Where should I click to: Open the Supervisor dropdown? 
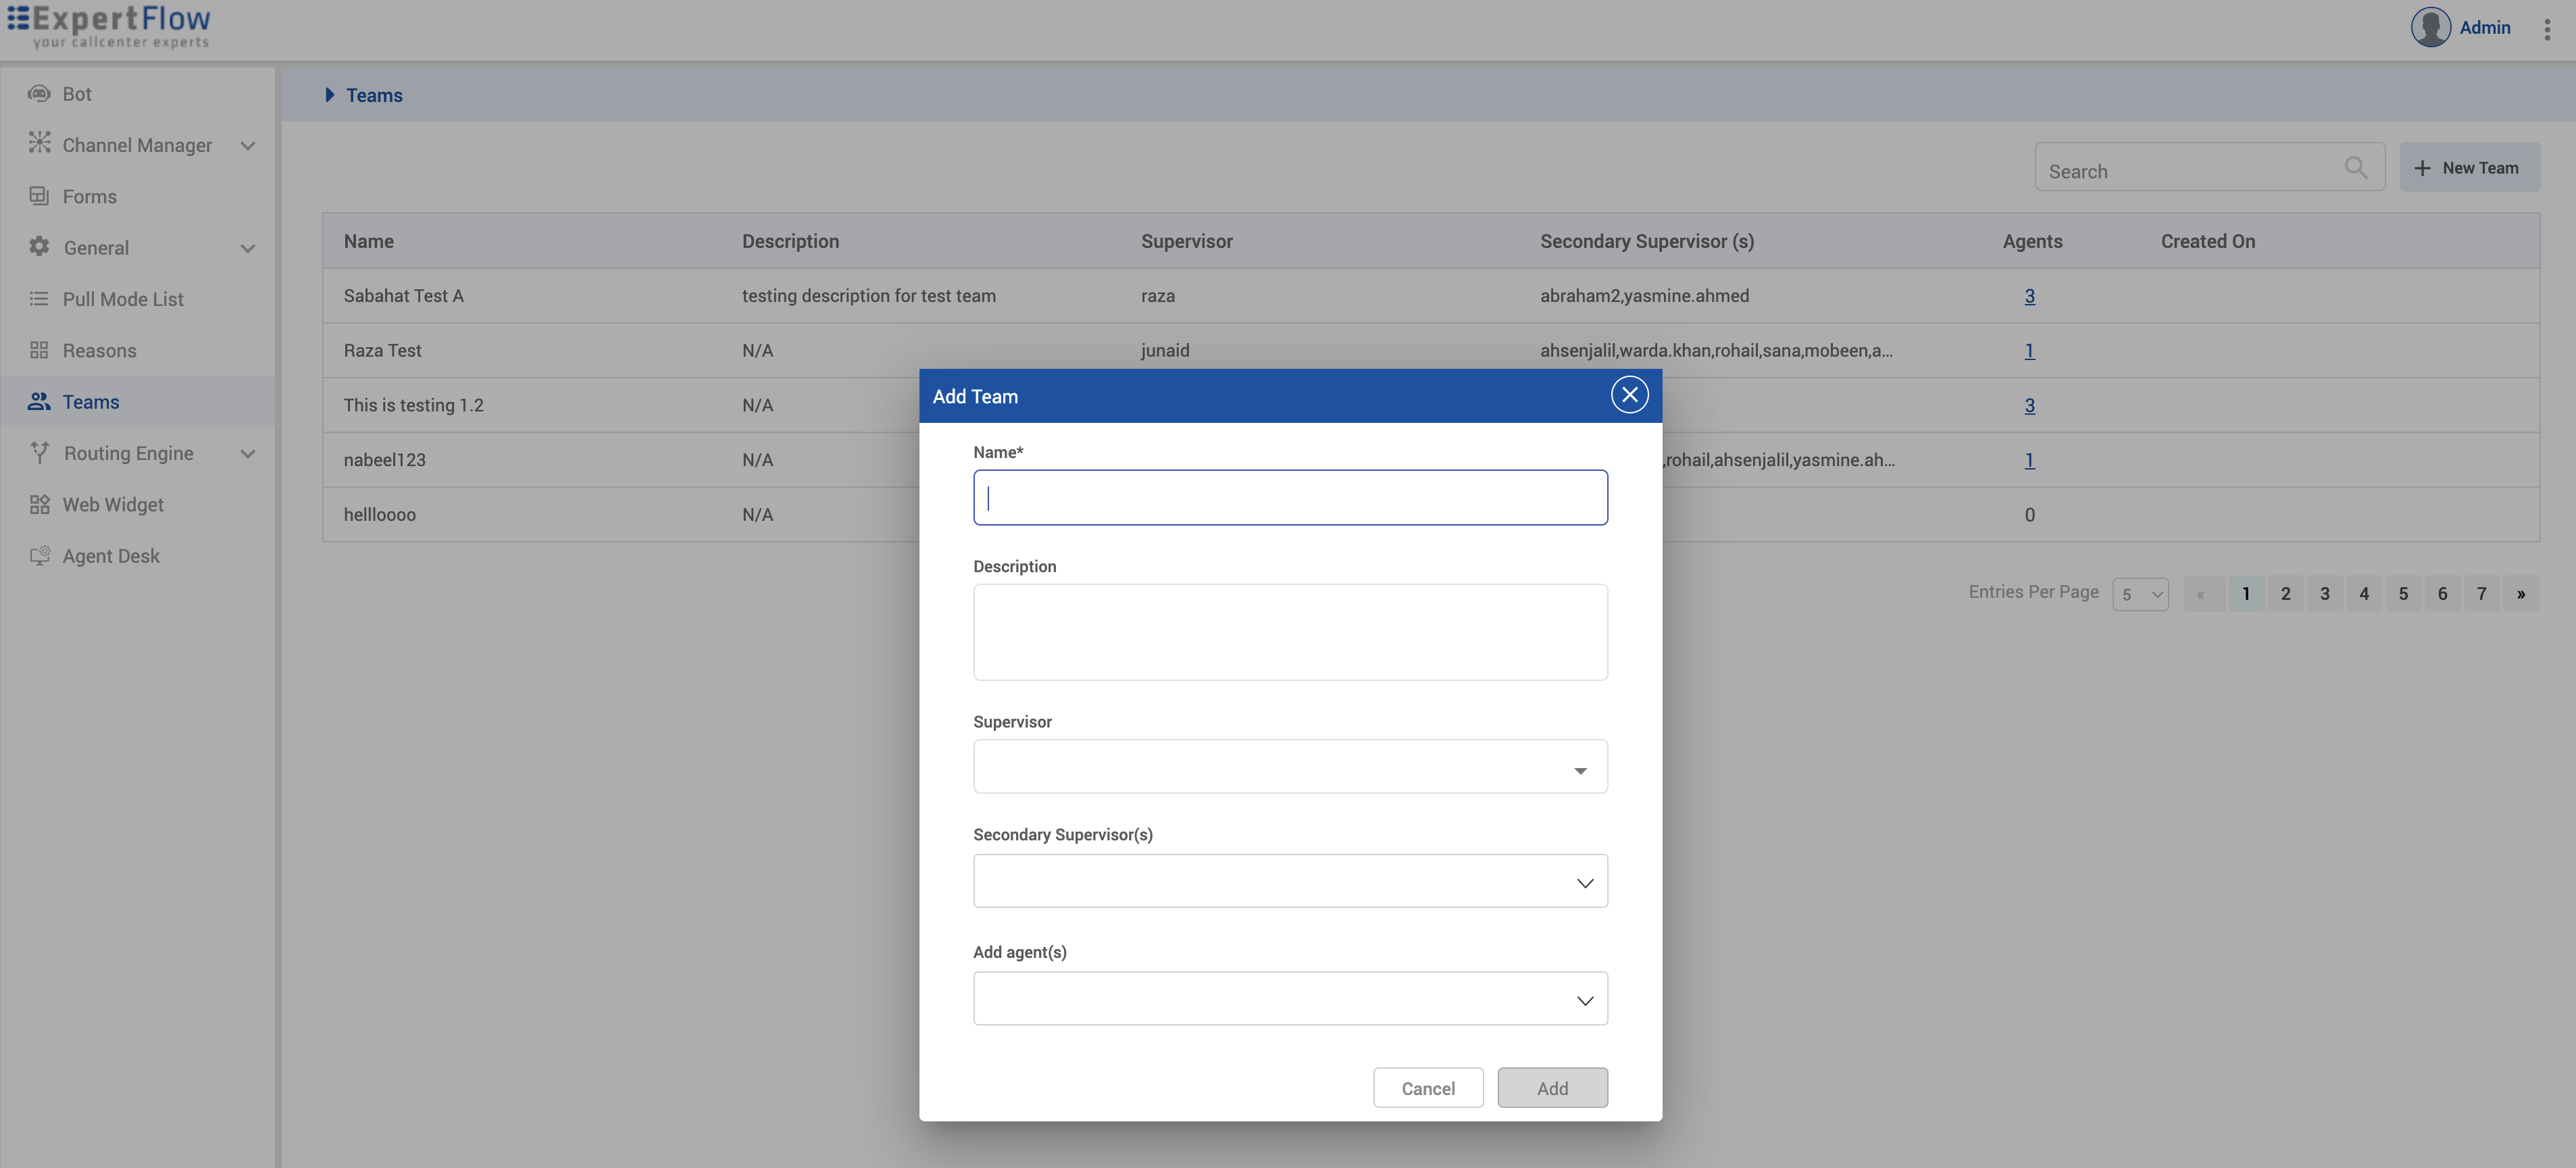pyautogui.click(x=1289, y=767)
